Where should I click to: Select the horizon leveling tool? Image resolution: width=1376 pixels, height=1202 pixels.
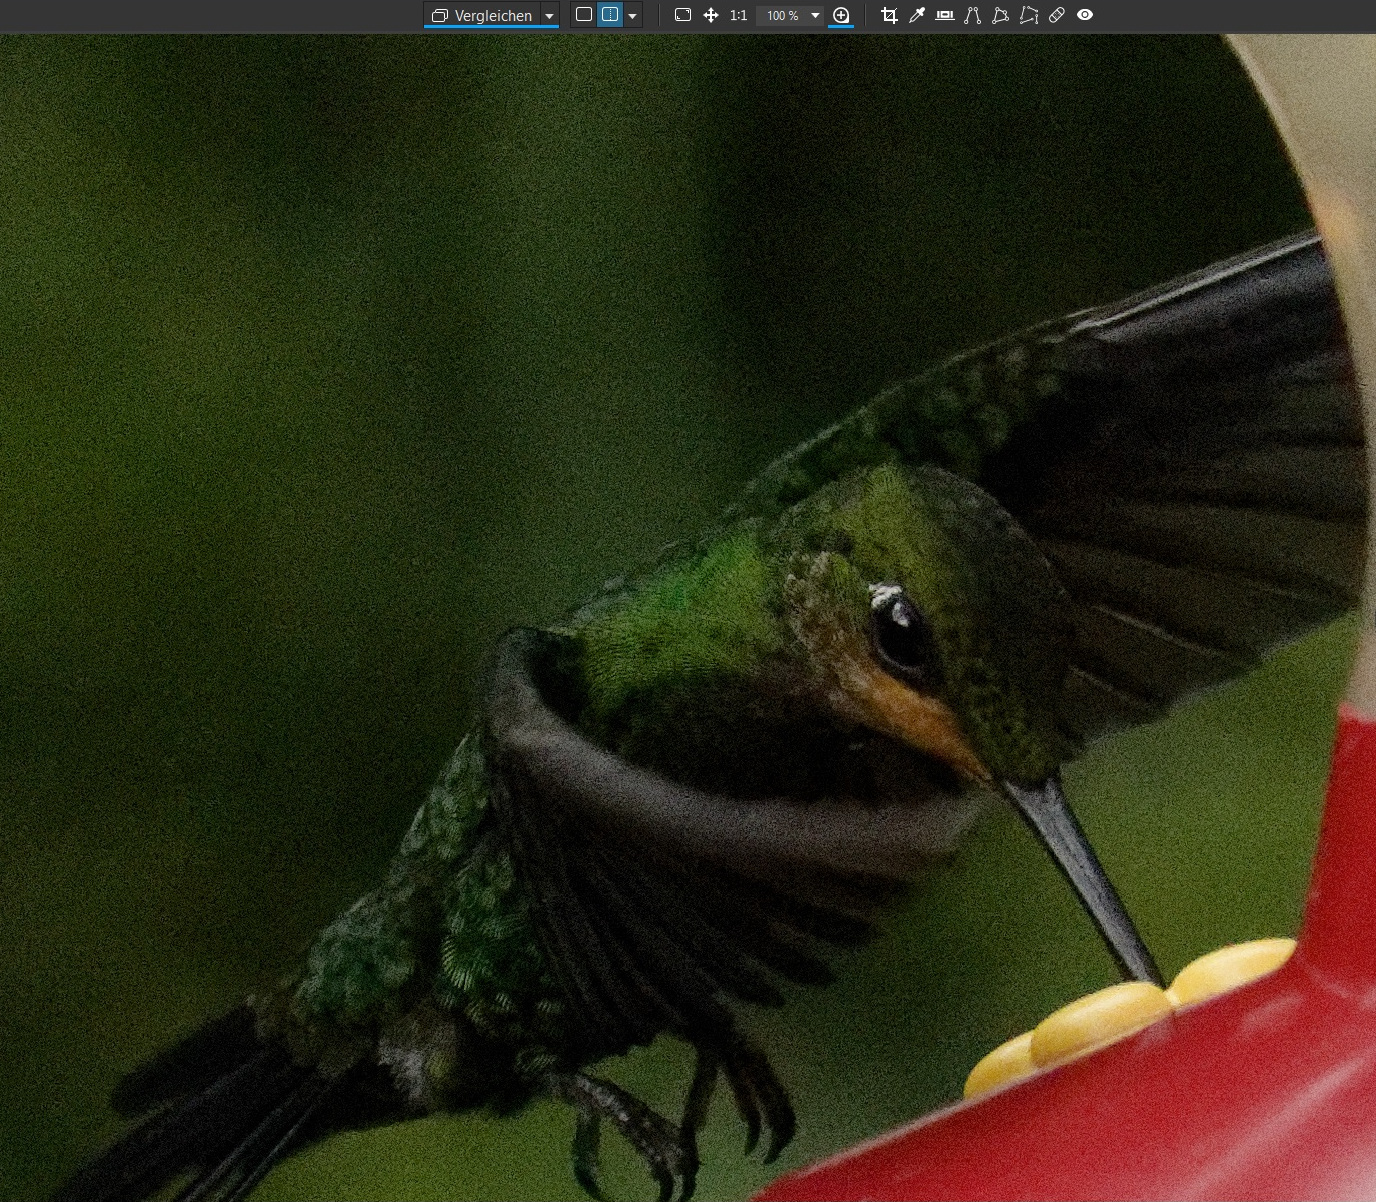(945, 15)
